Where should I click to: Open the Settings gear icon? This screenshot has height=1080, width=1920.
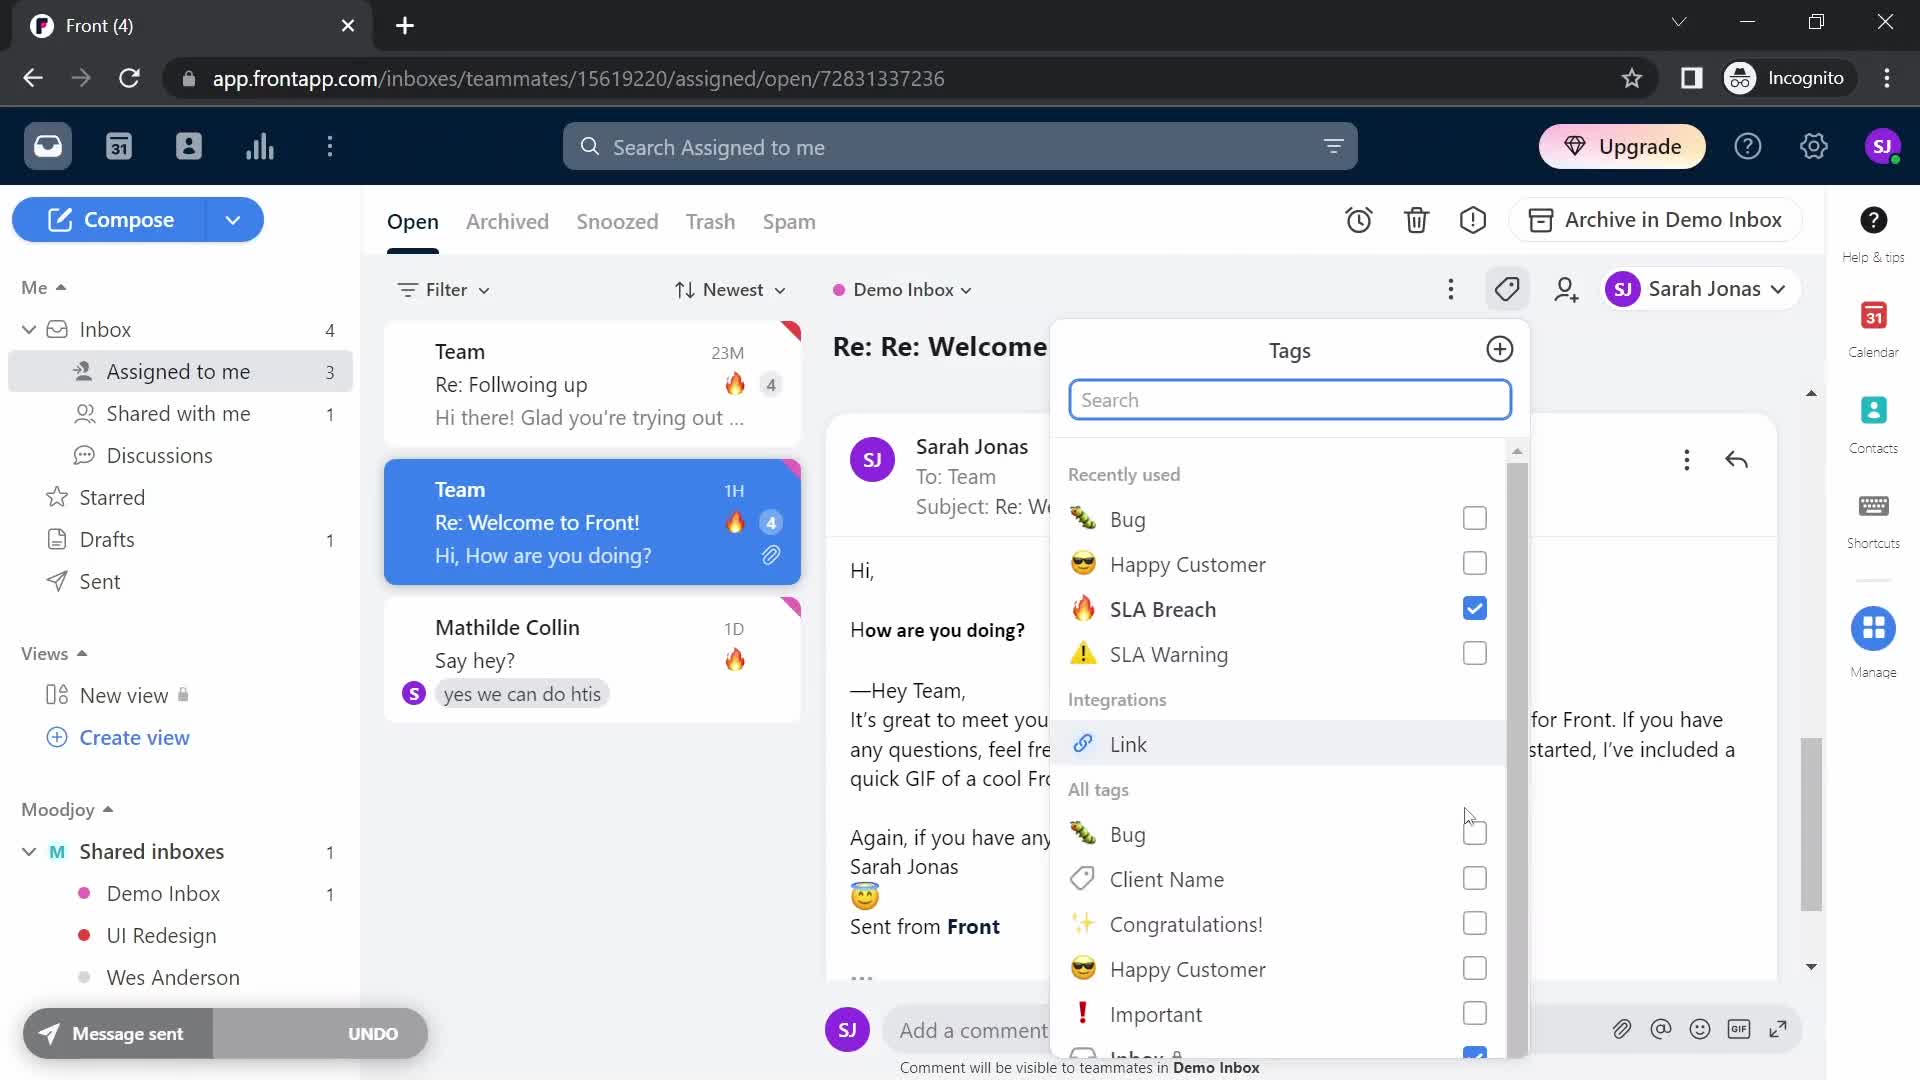(1814, 147)
